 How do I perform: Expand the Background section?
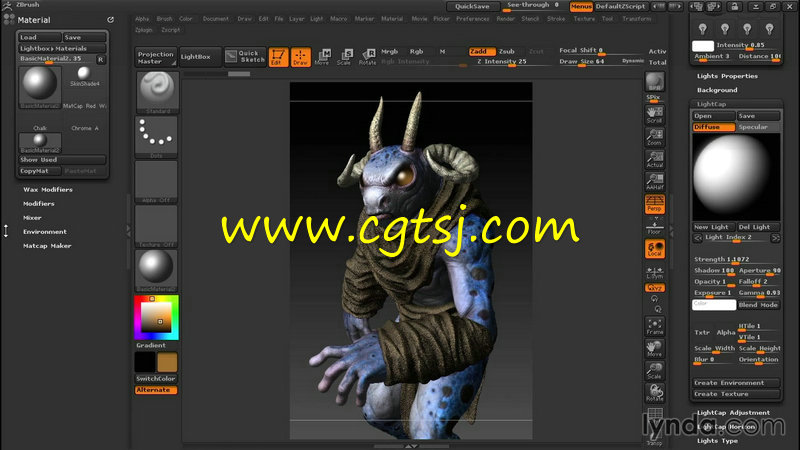(x=717, y=90)
